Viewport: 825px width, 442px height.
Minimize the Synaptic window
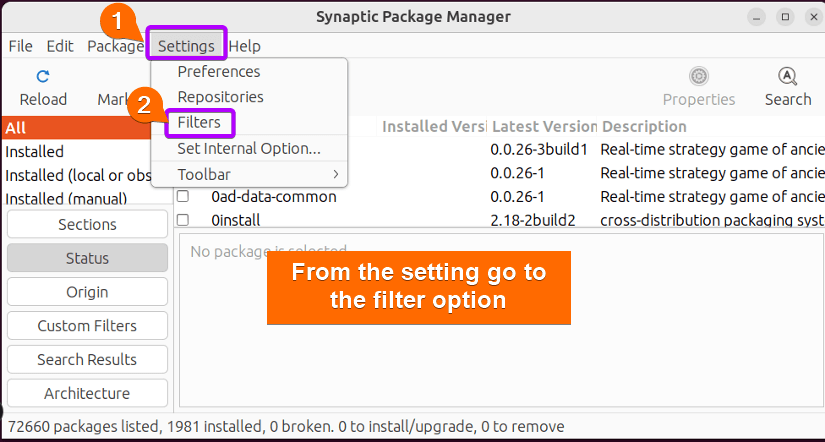click(x=757, y=17)
